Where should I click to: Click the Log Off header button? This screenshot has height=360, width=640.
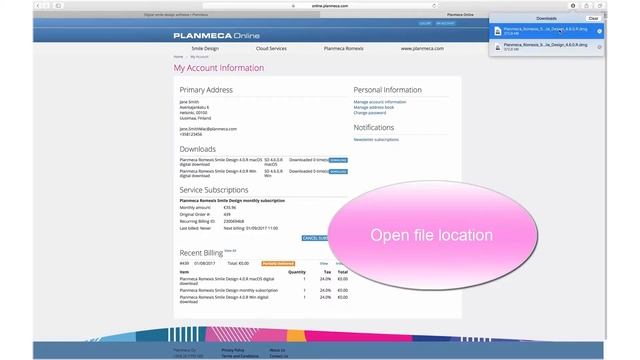point(425,23)
